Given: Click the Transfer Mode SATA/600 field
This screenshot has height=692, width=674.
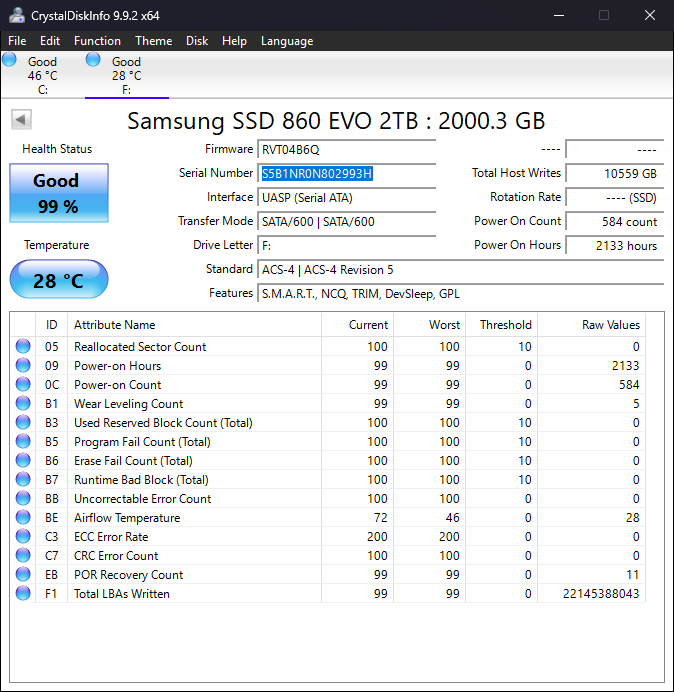Looking at the screenshot, I should tap(346, 222).
